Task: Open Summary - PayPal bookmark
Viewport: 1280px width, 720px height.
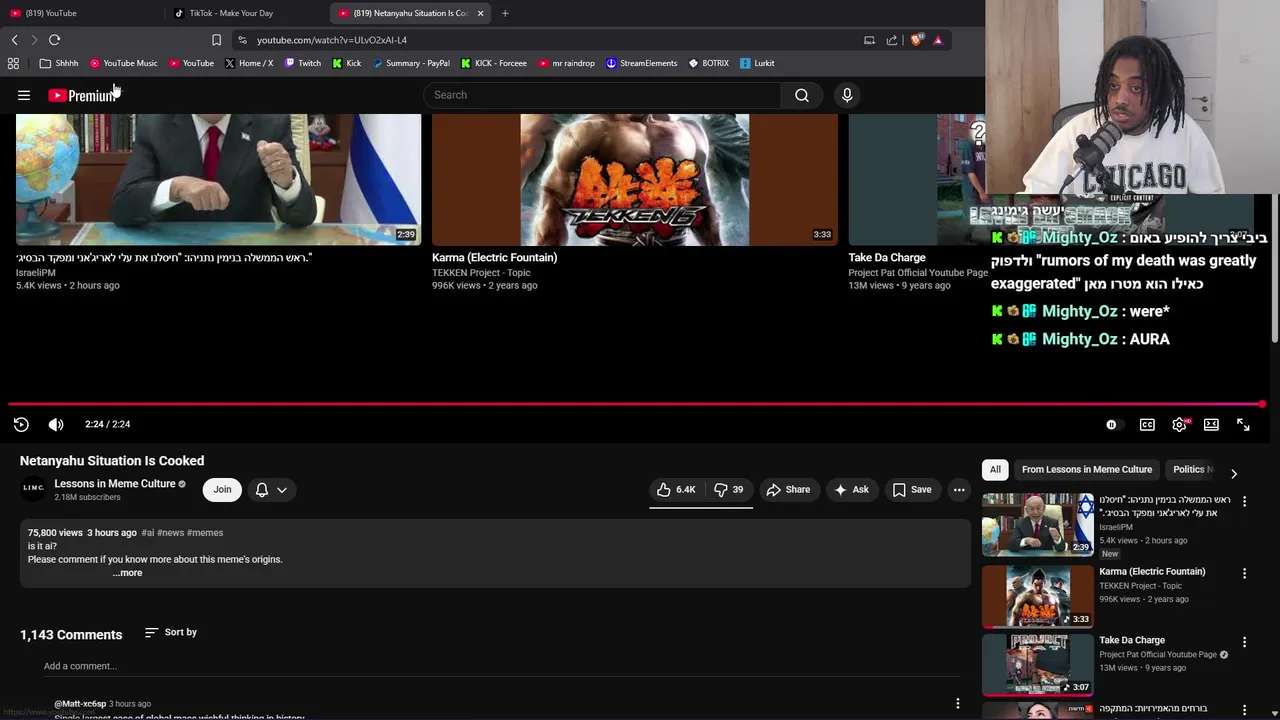Action: coord(411,63)
